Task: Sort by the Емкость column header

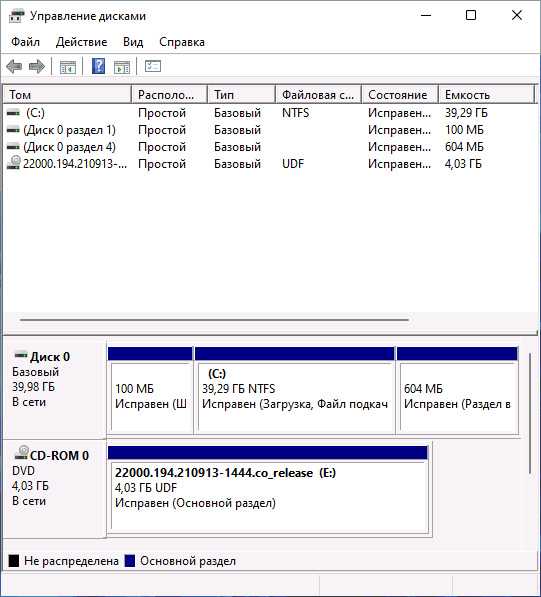Action: click(487, 94)
